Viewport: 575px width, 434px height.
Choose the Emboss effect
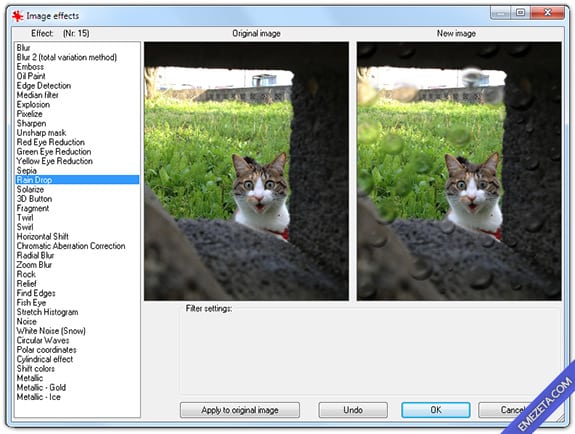click(x=30, y=67)
